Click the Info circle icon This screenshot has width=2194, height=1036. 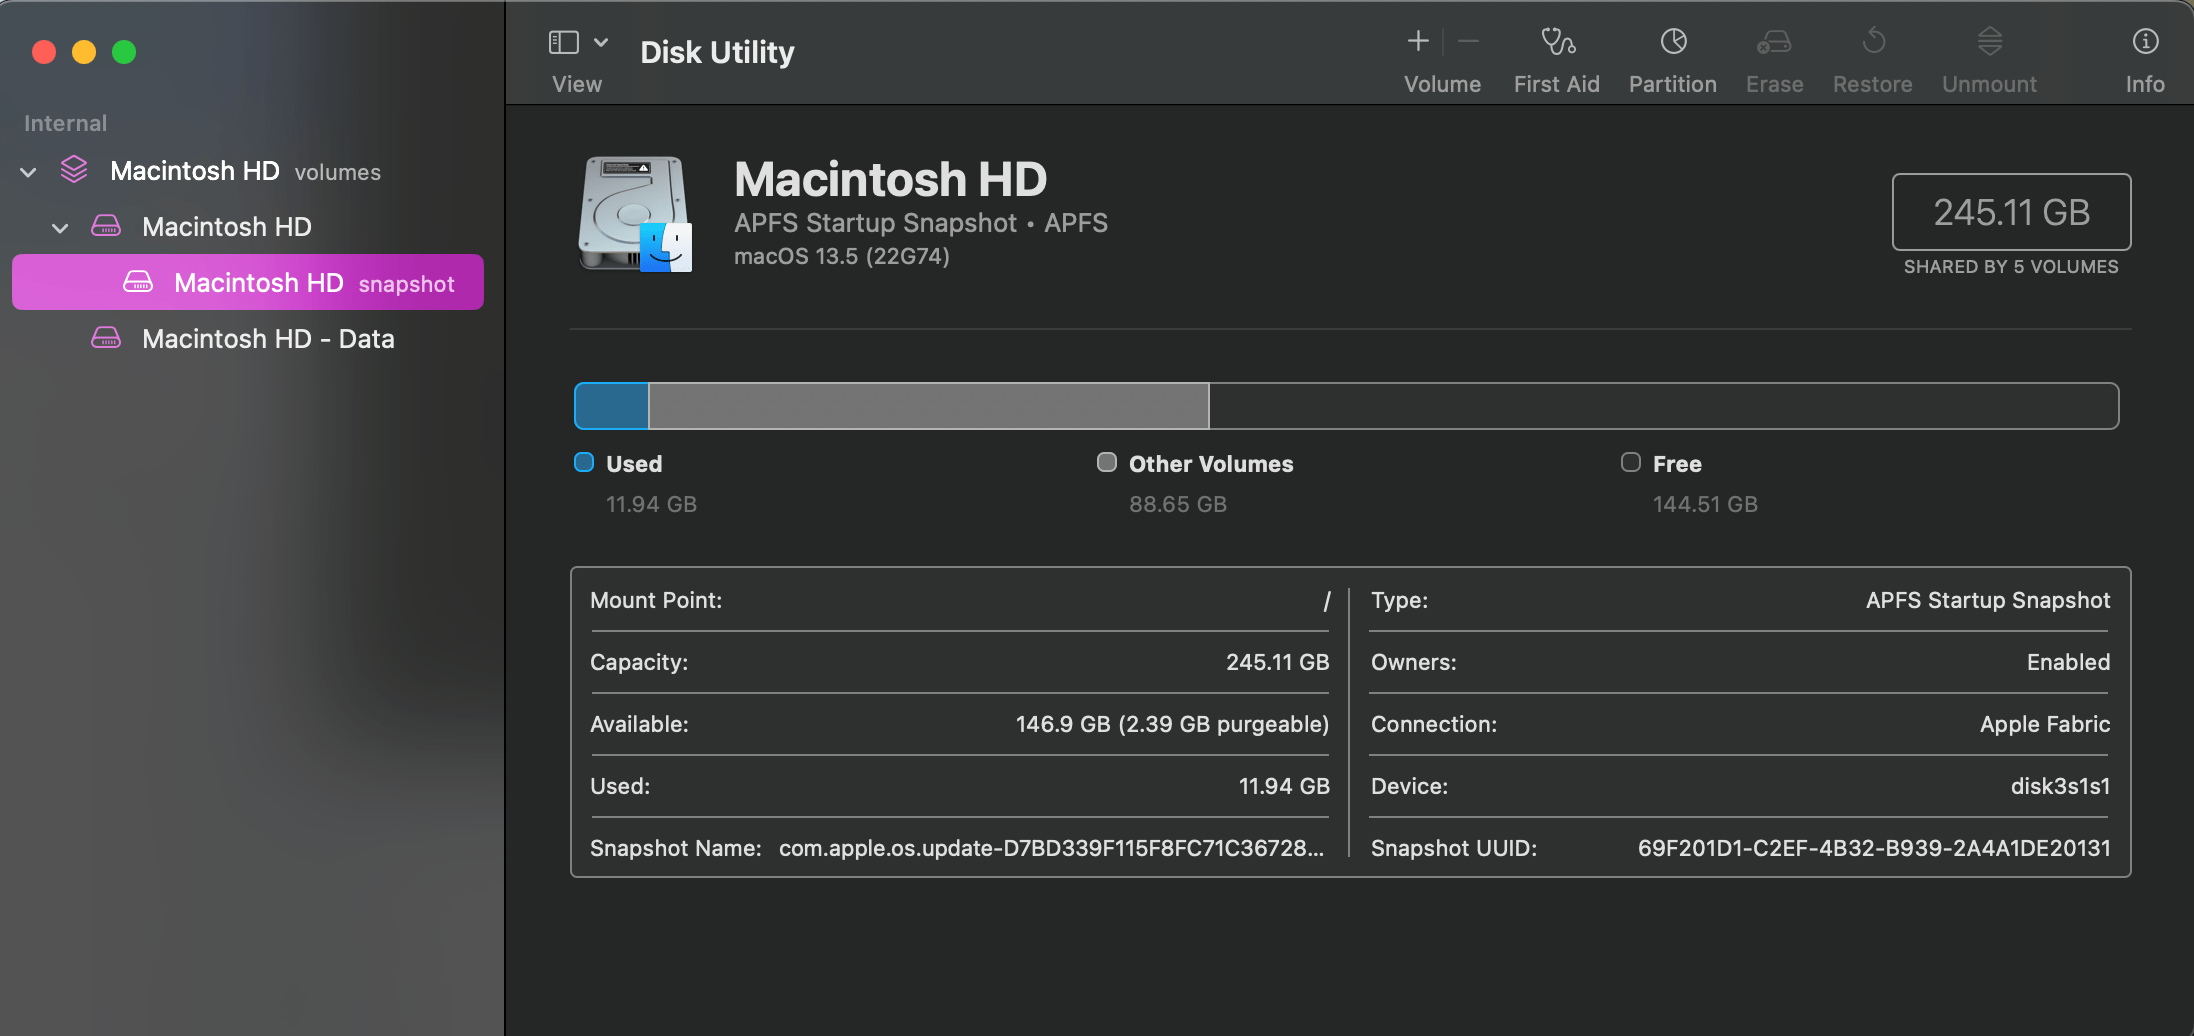pos(2145,42)
